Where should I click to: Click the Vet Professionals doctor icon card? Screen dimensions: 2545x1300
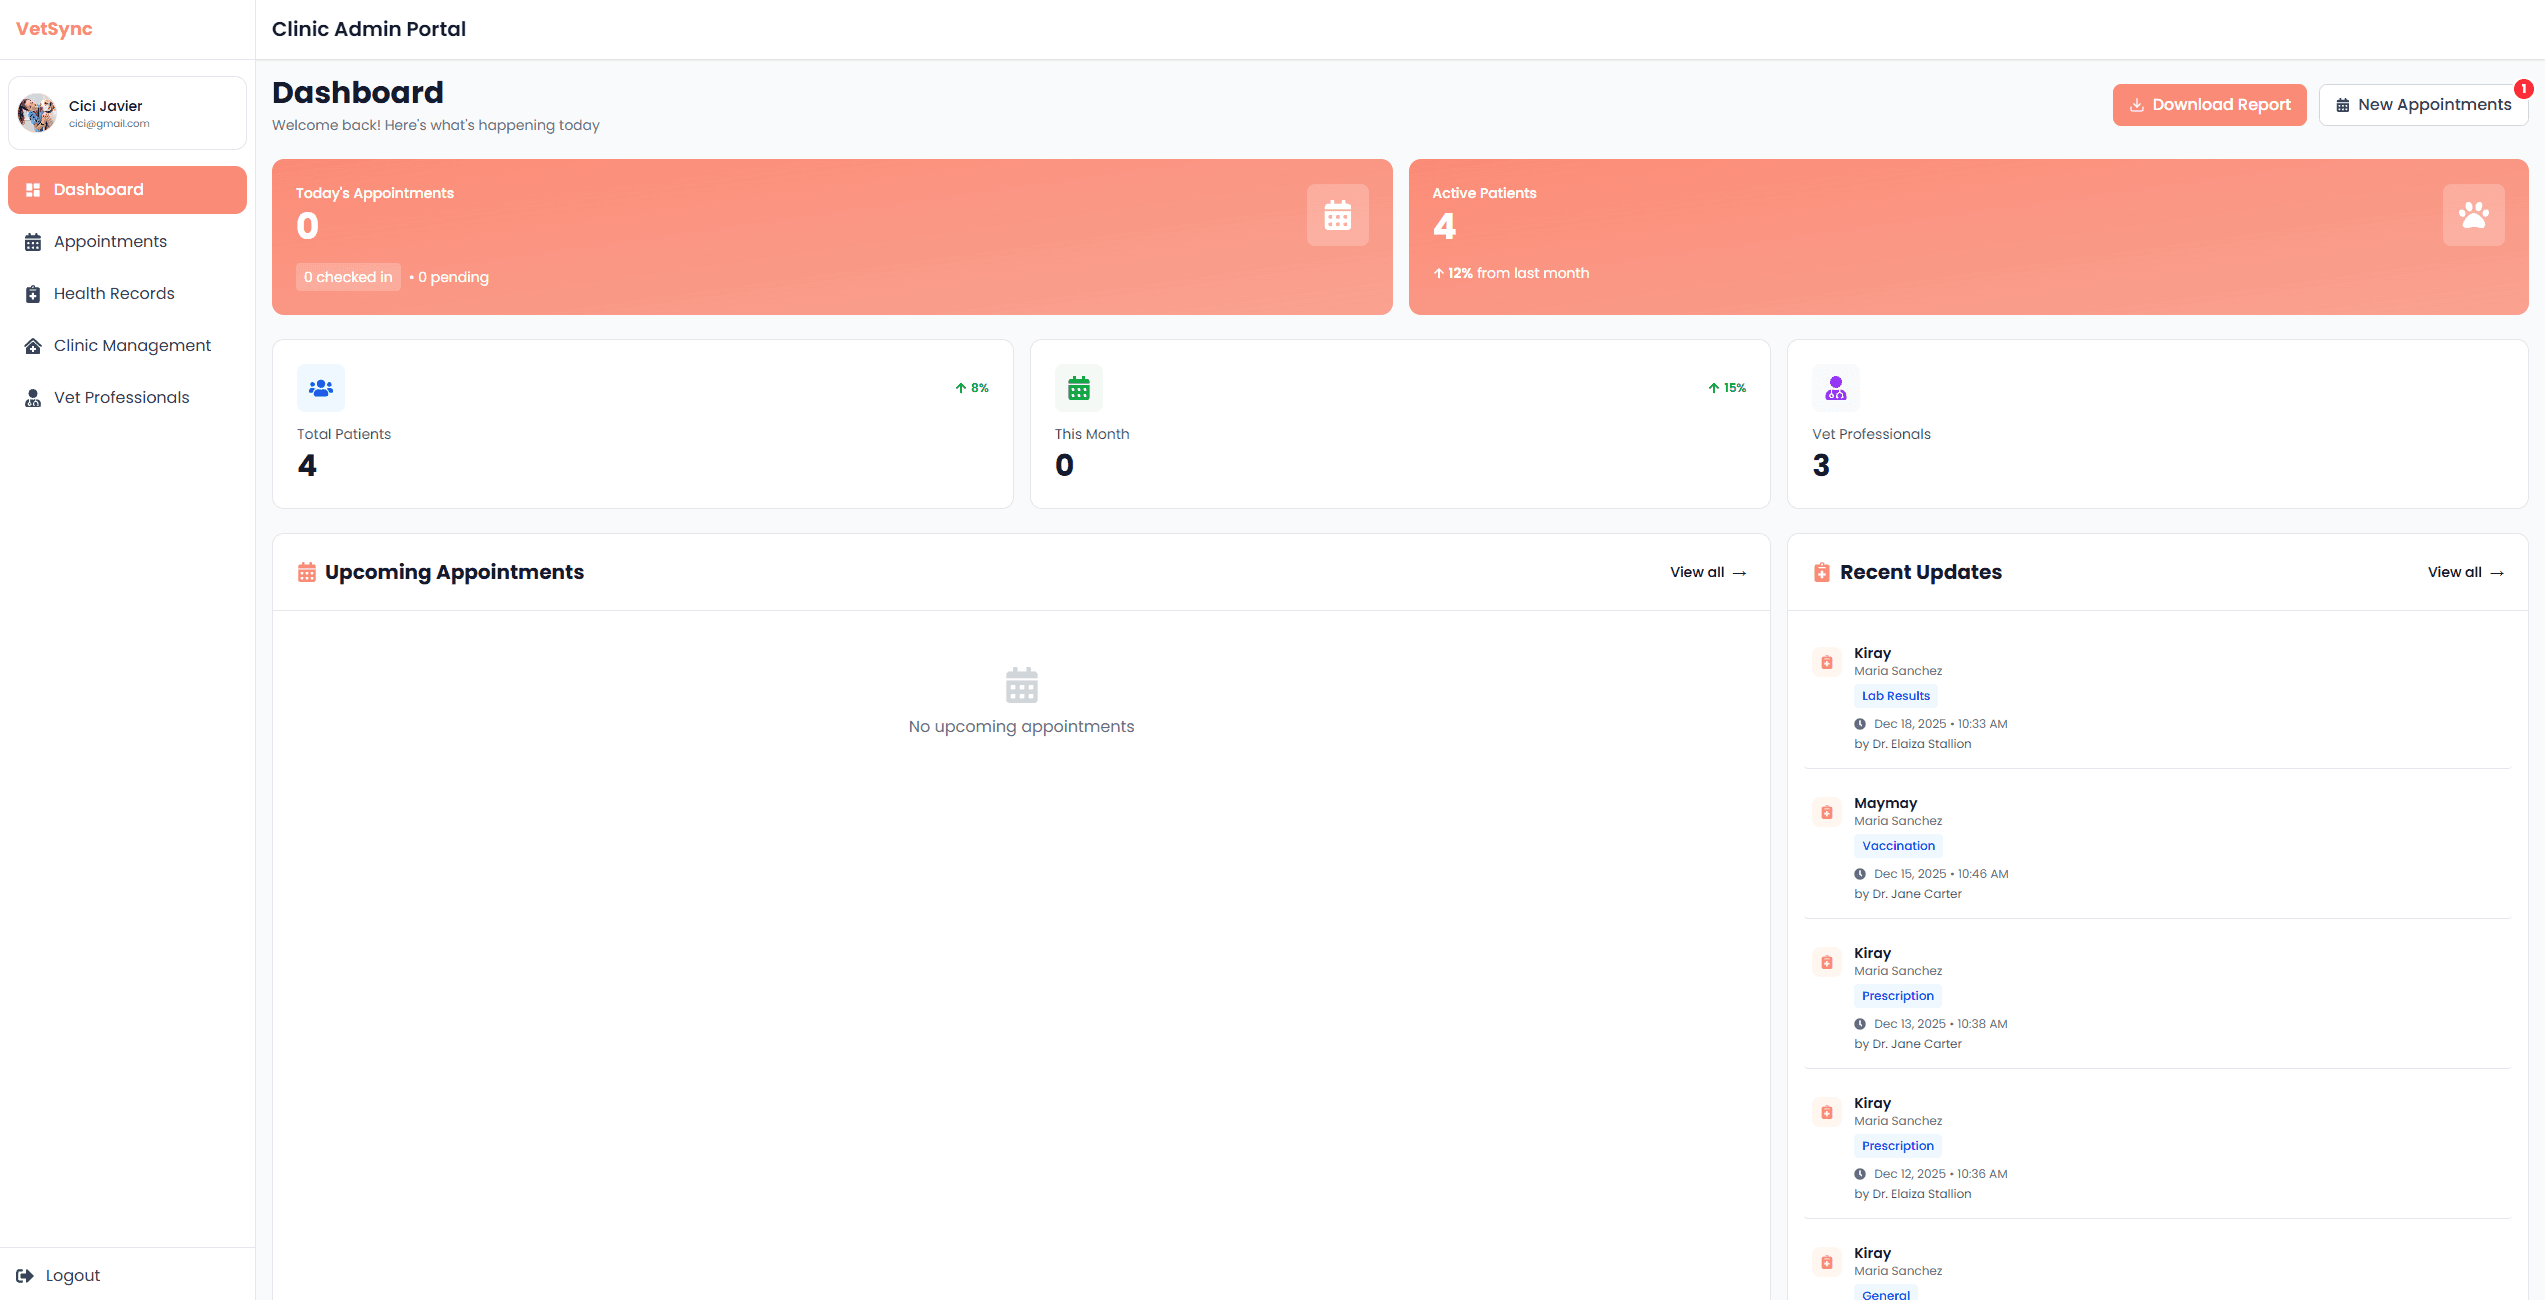[x=1836, y=388]
